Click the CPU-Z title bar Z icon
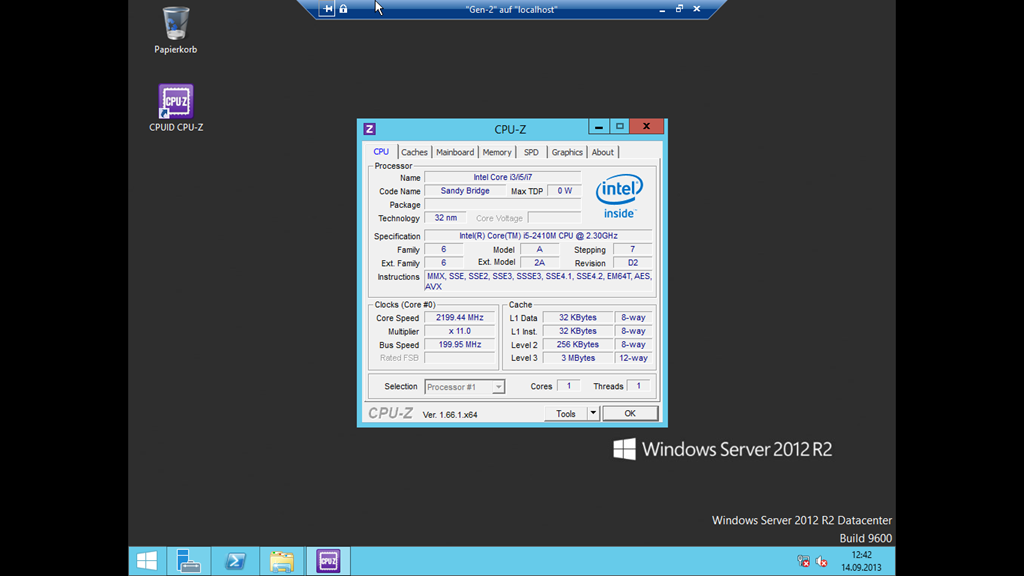Viewport: 1024px width, 576px height. pos(370,129)
